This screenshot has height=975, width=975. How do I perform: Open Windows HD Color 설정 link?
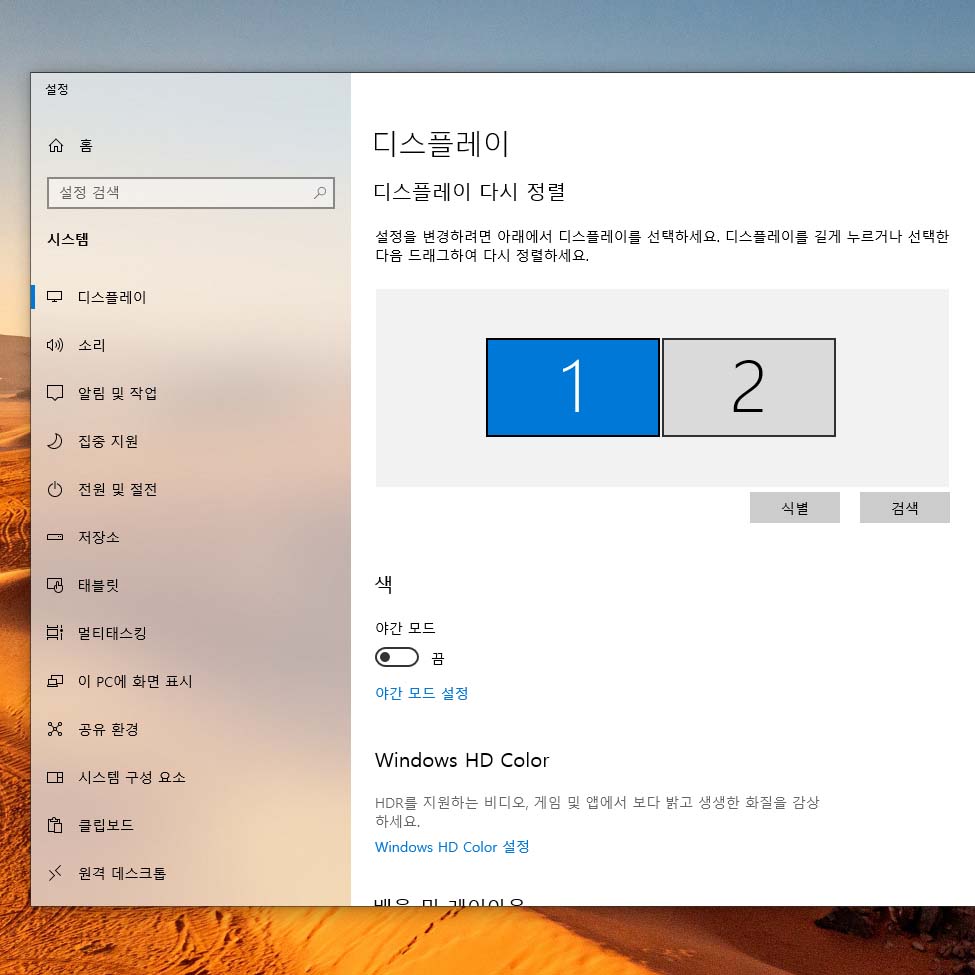pos(451,846)
